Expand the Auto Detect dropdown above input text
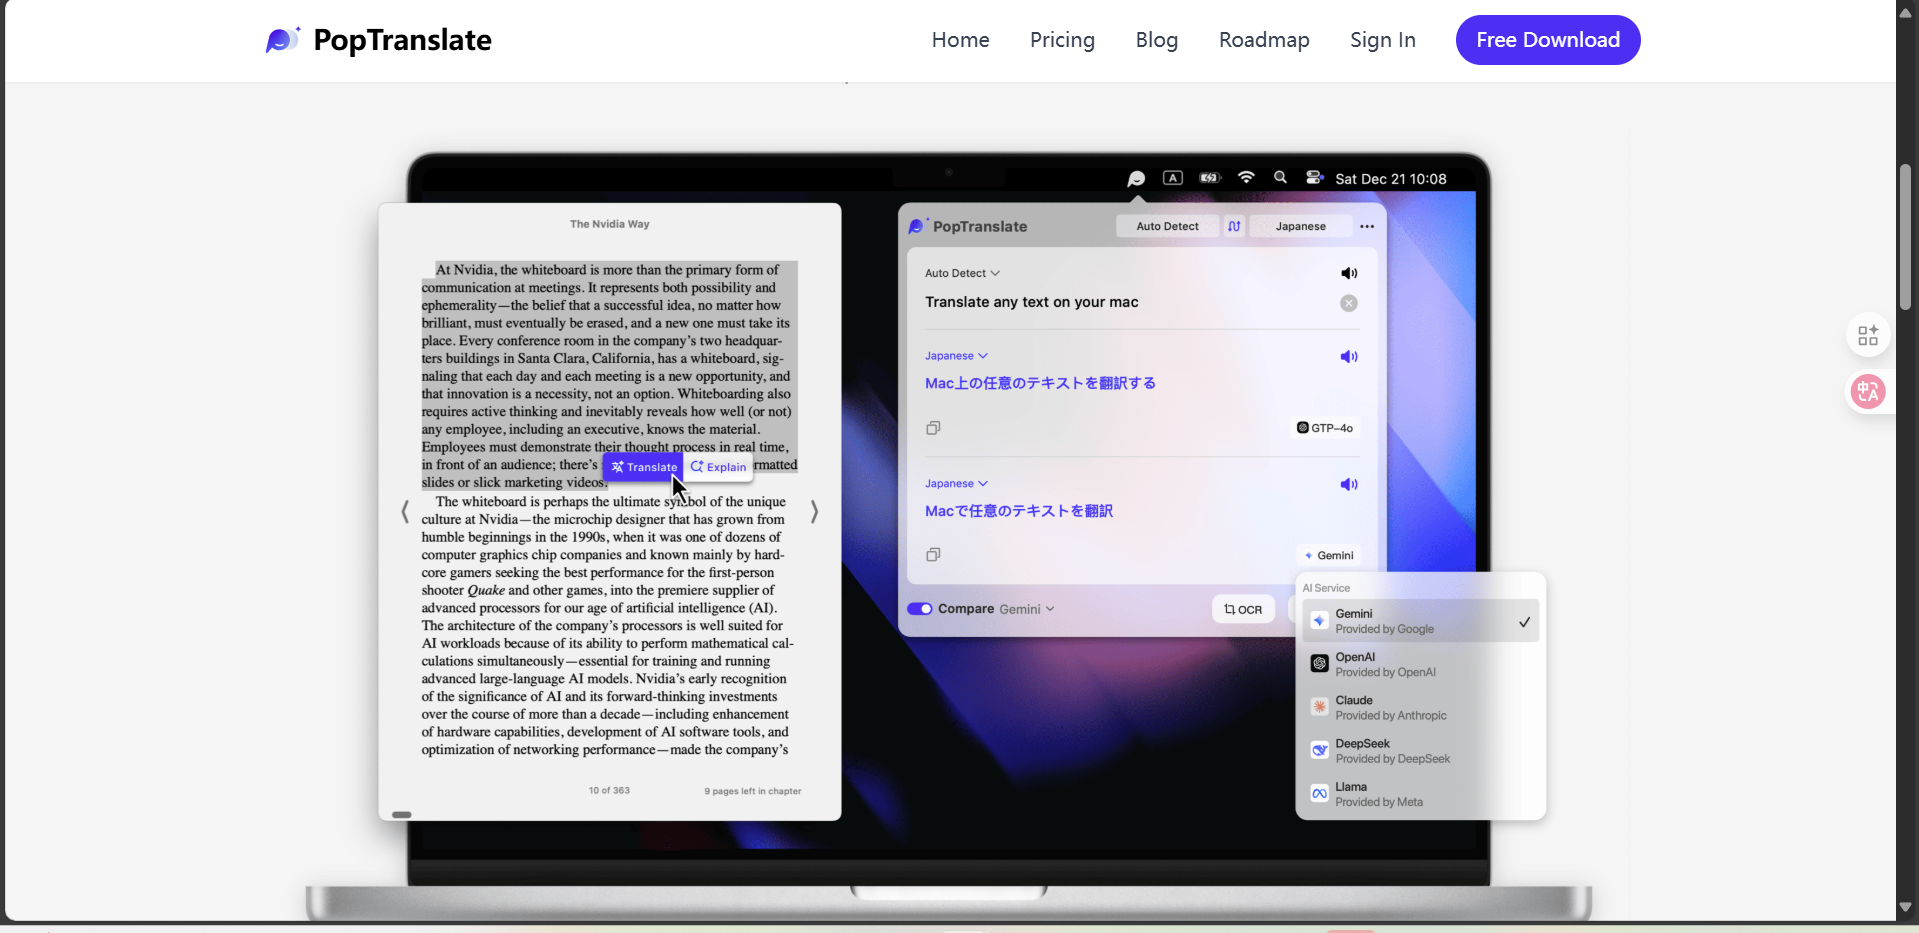Image resolution: width=1919 pixels, height=933 pixels. 962,273
